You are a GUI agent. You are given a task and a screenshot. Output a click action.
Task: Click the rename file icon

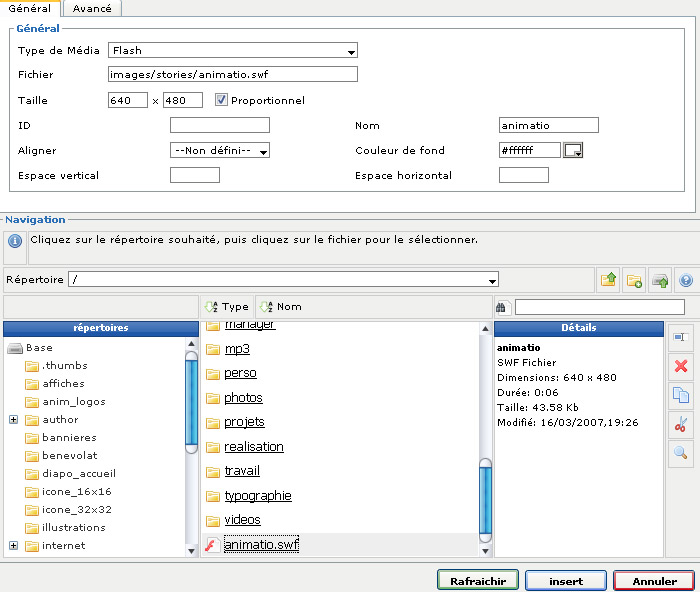pyautogui.click(x=681, y=339)
